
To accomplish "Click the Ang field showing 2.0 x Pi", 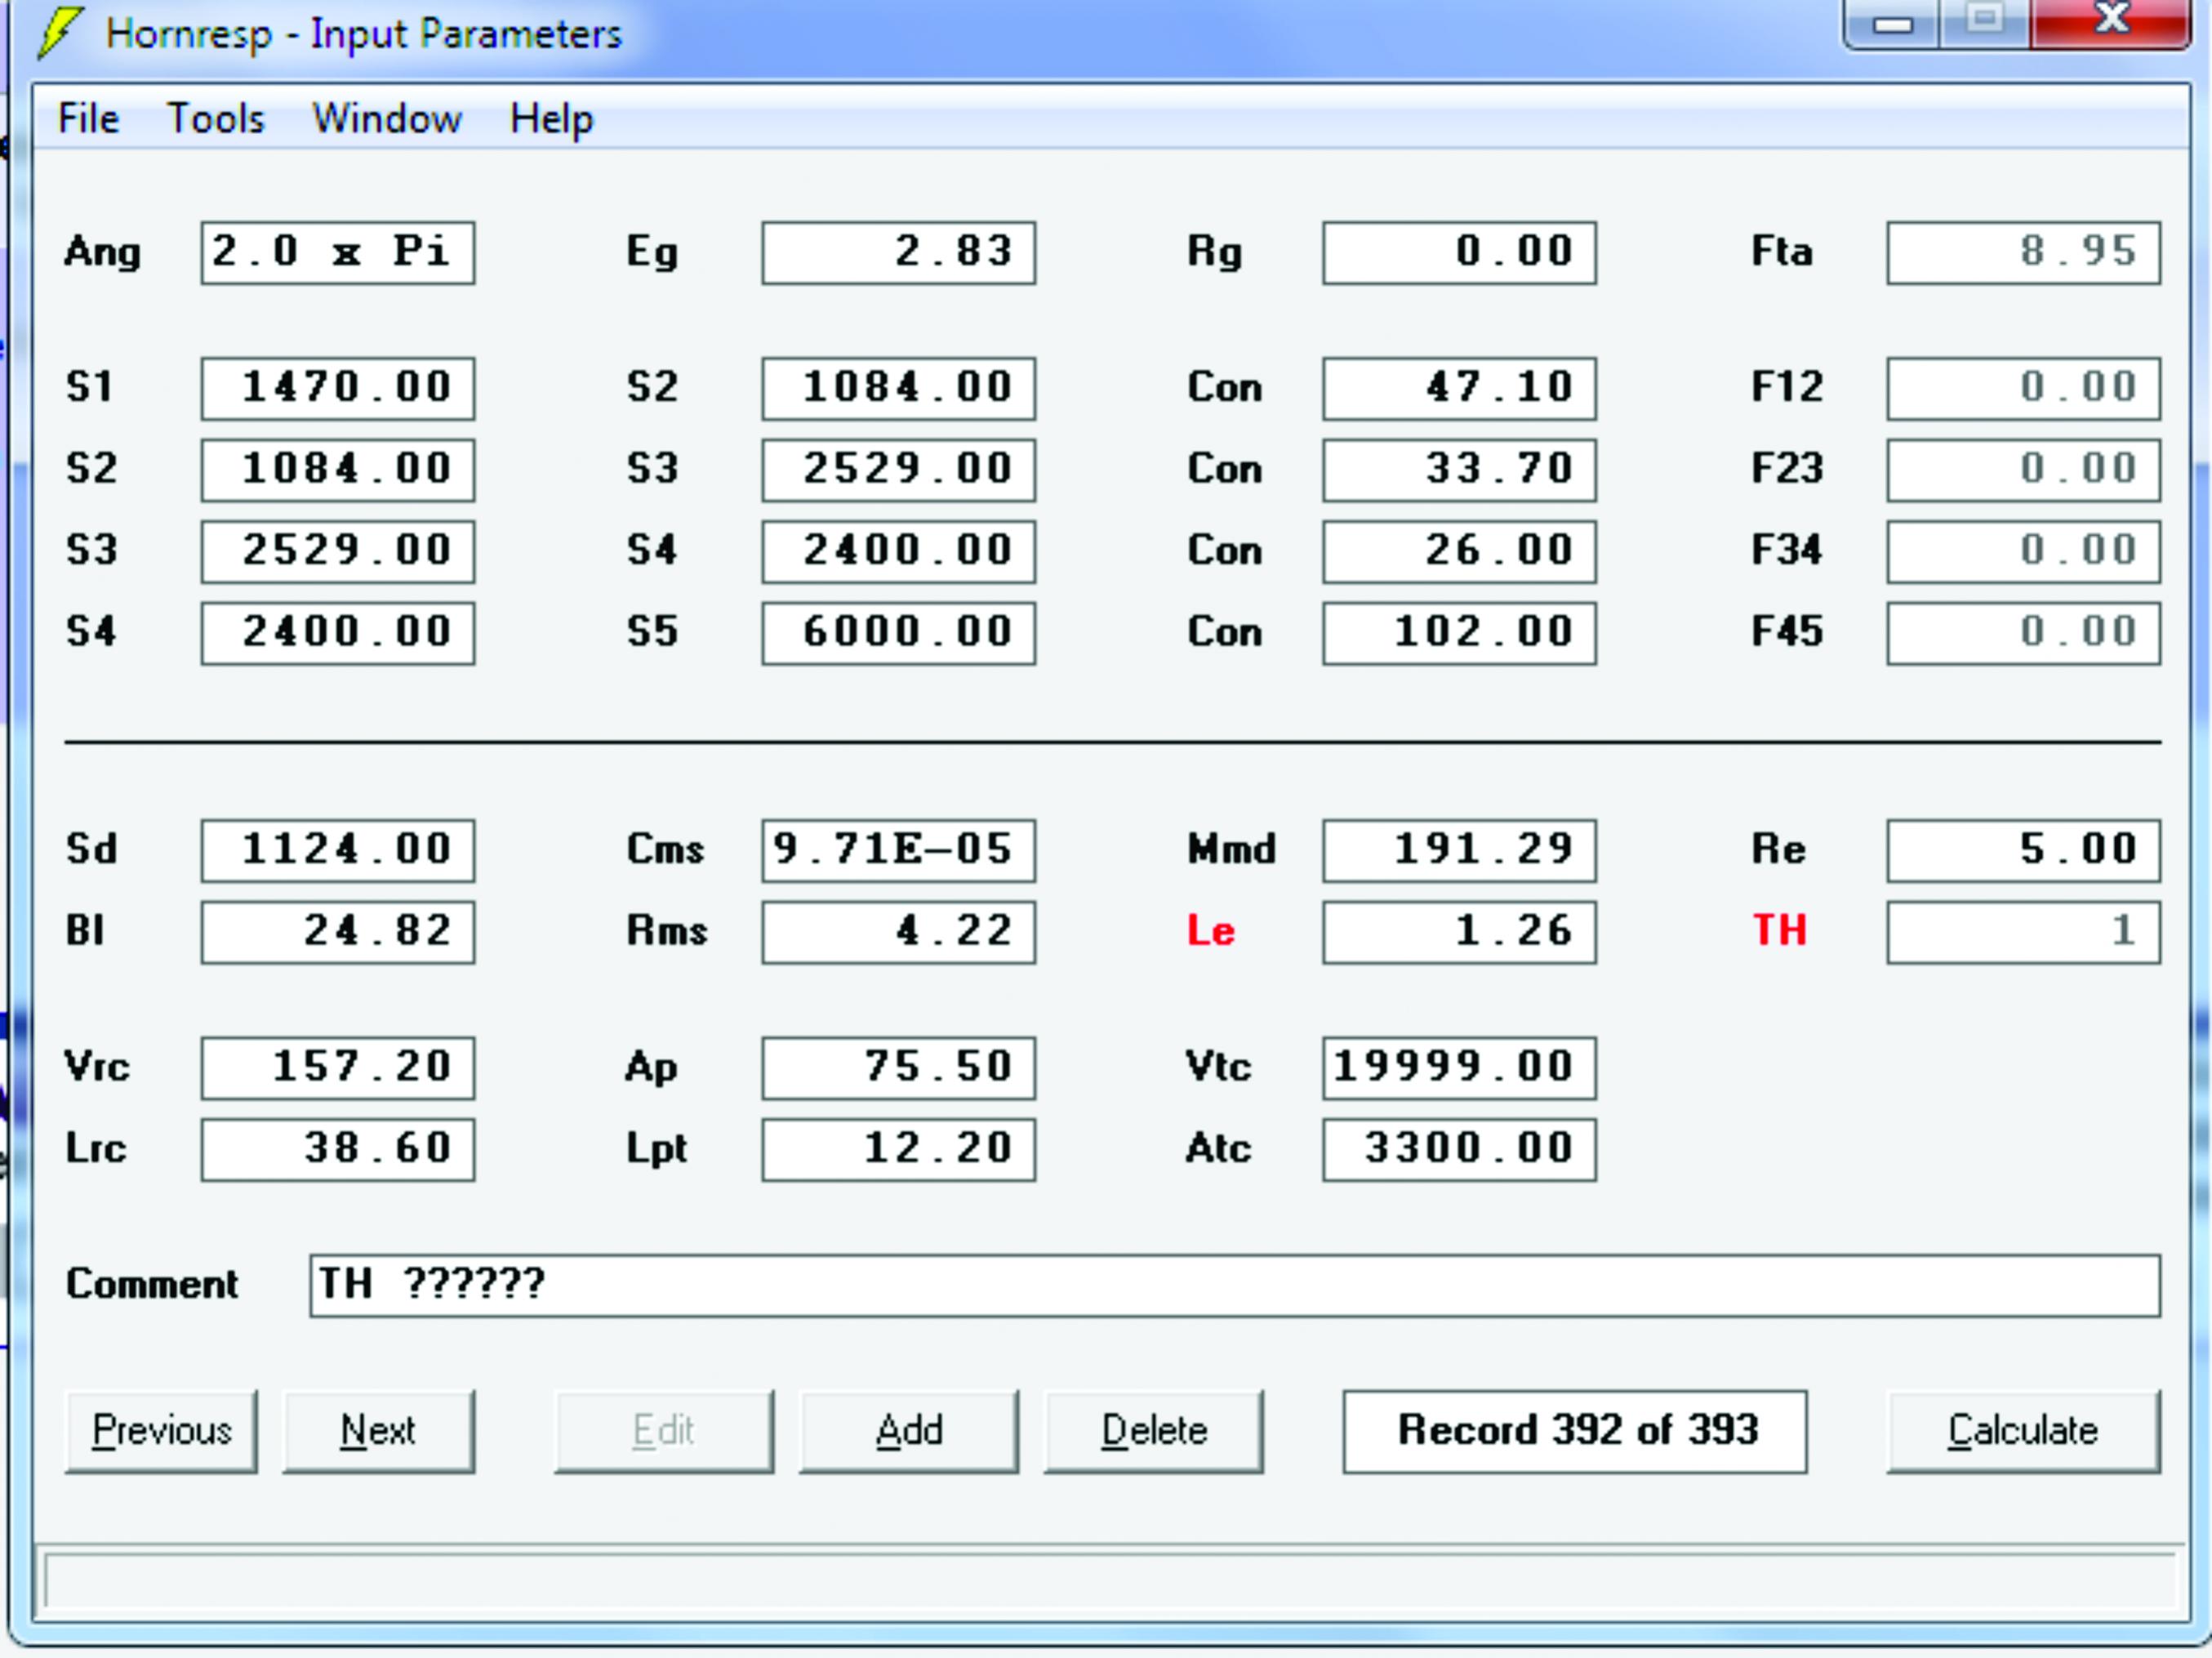I will point(338,253).
